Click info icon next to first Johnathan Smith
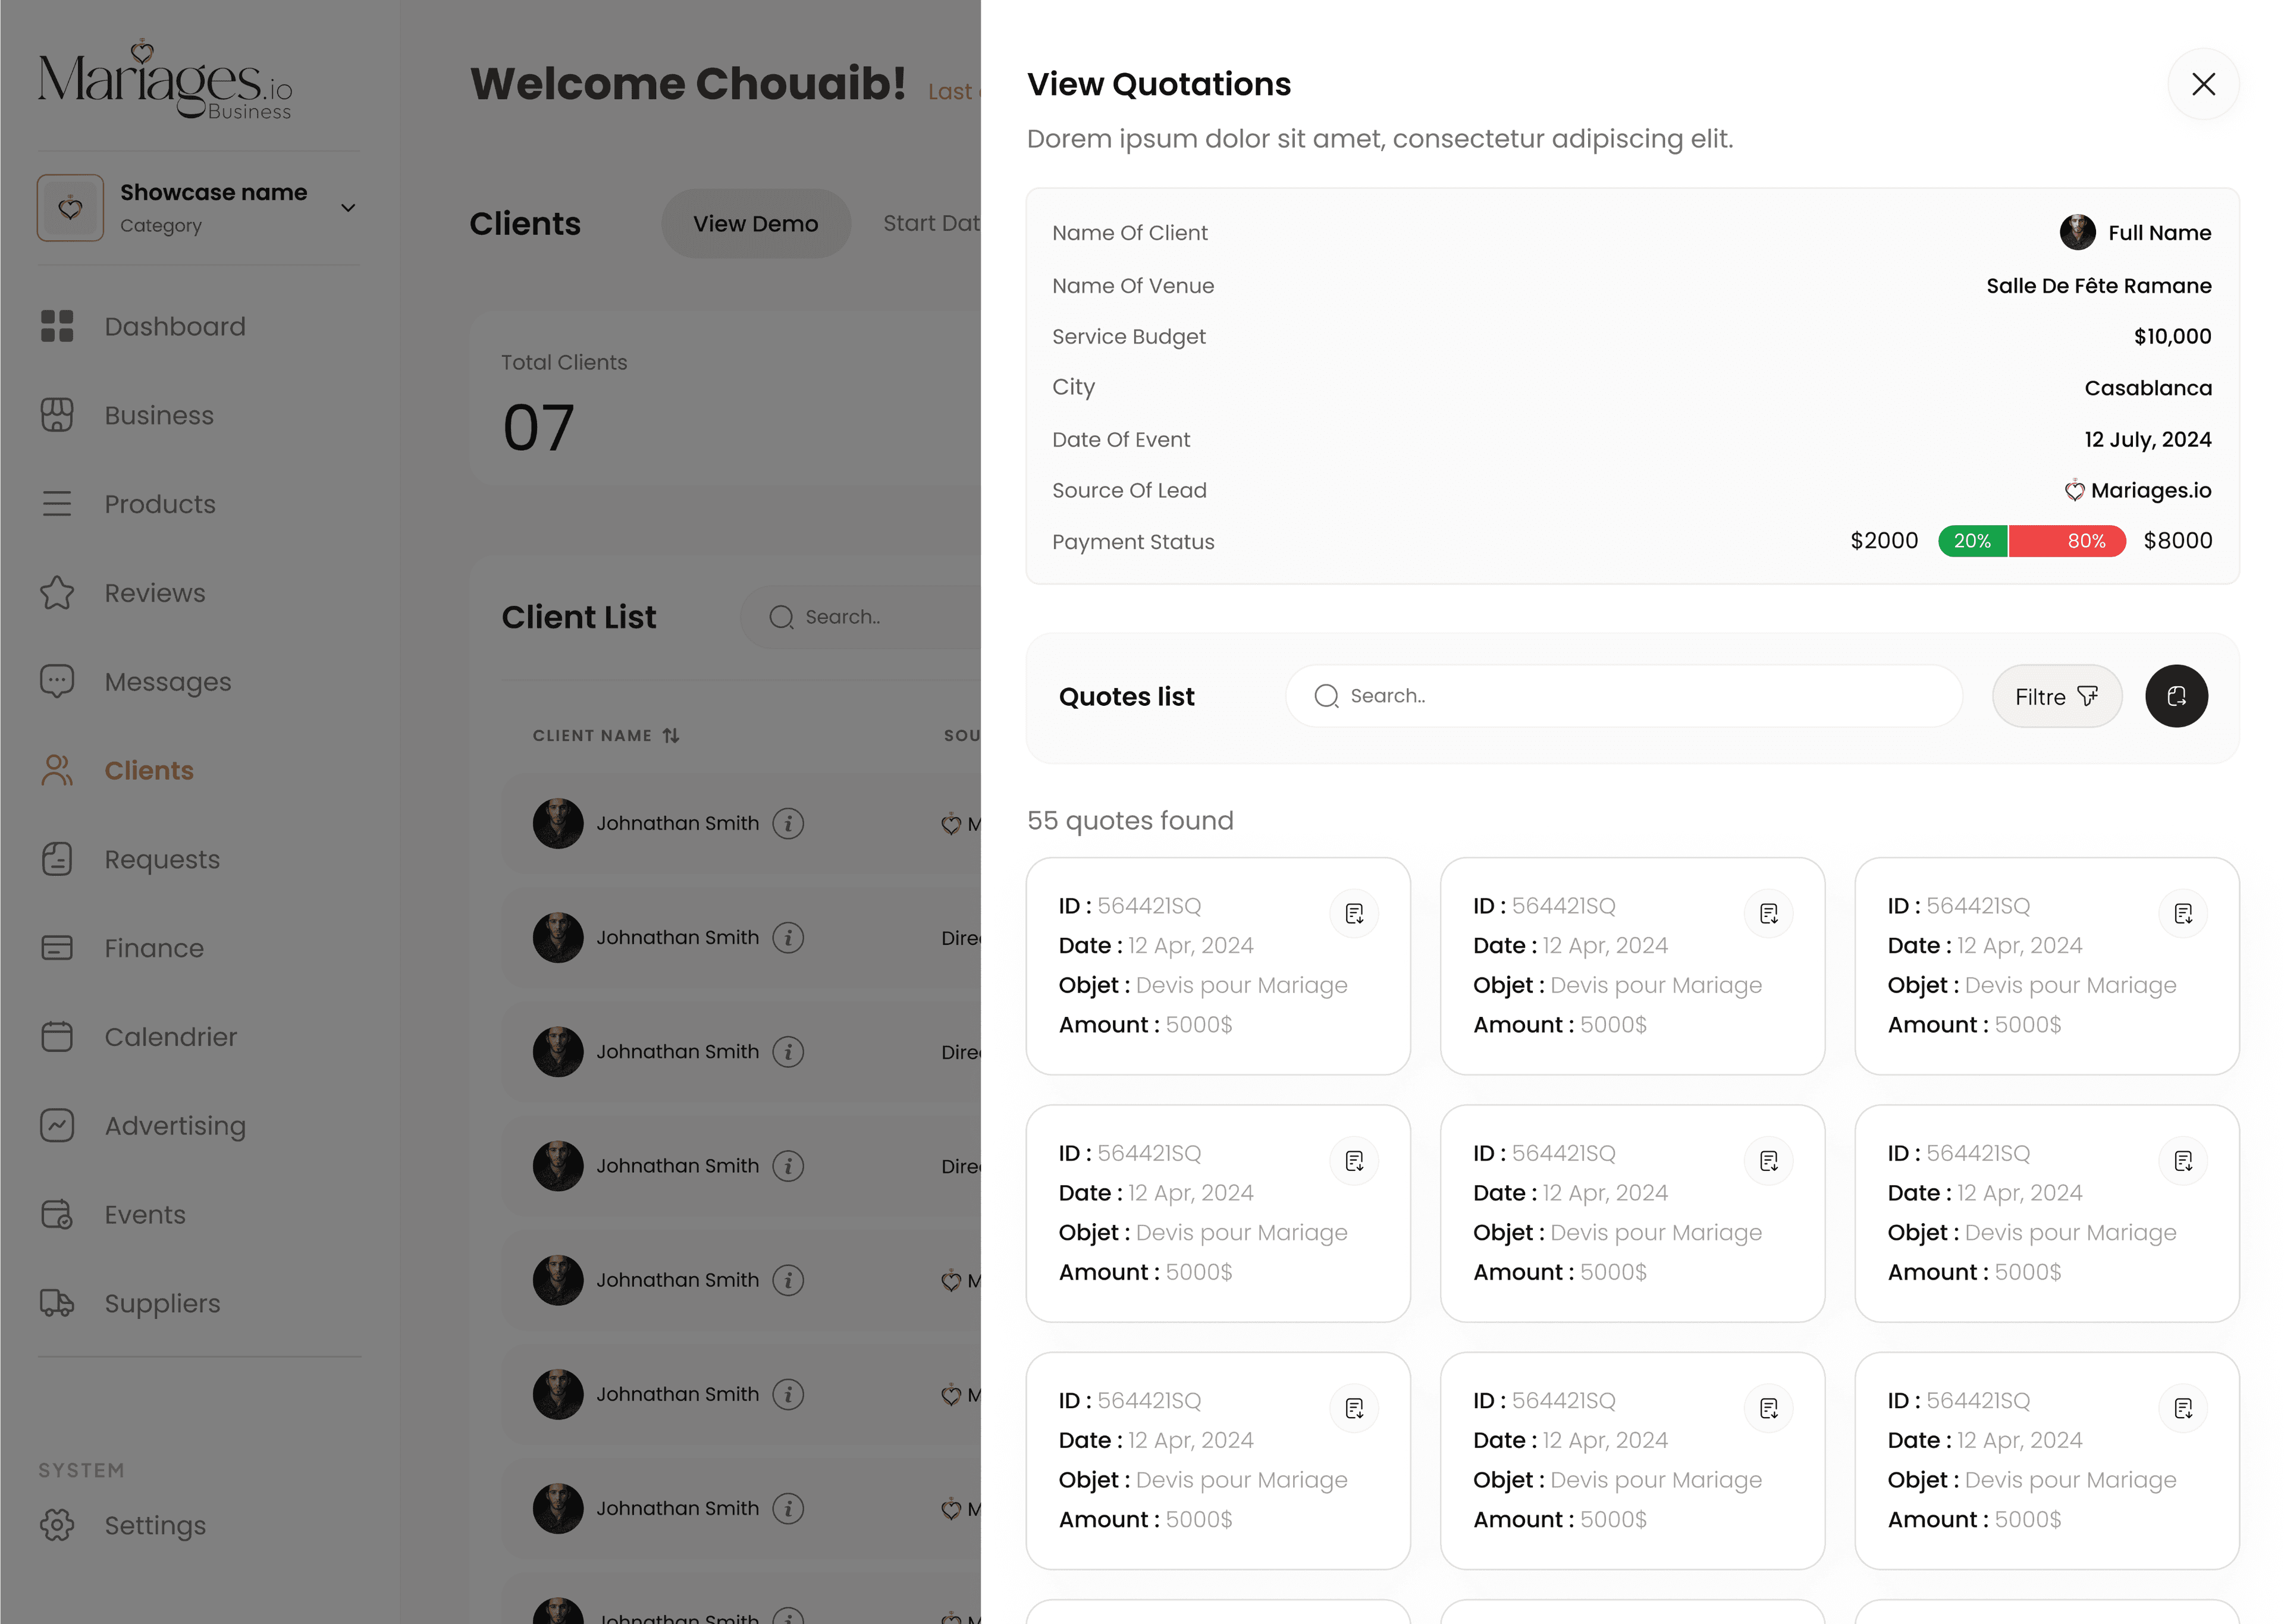Viewport: 2284px width, 1624px height. [788, 823]
